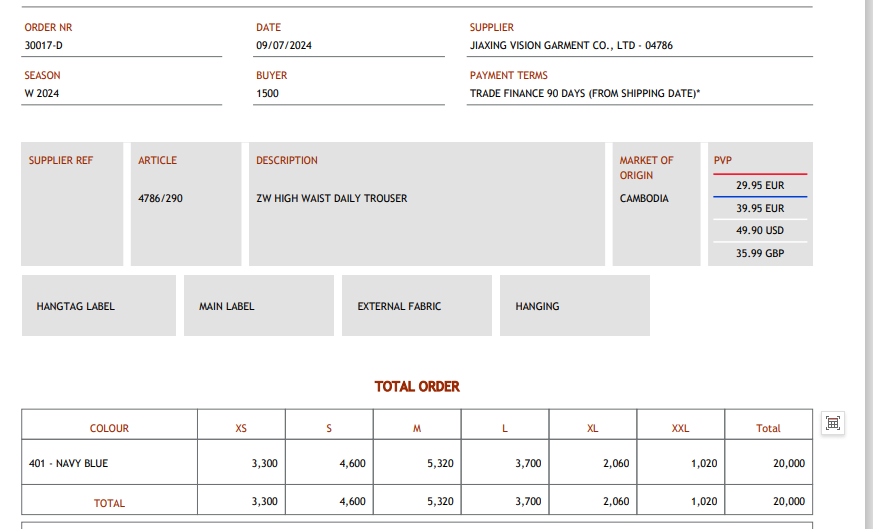Click the table capture icon beside Total column

coord(832,423)
